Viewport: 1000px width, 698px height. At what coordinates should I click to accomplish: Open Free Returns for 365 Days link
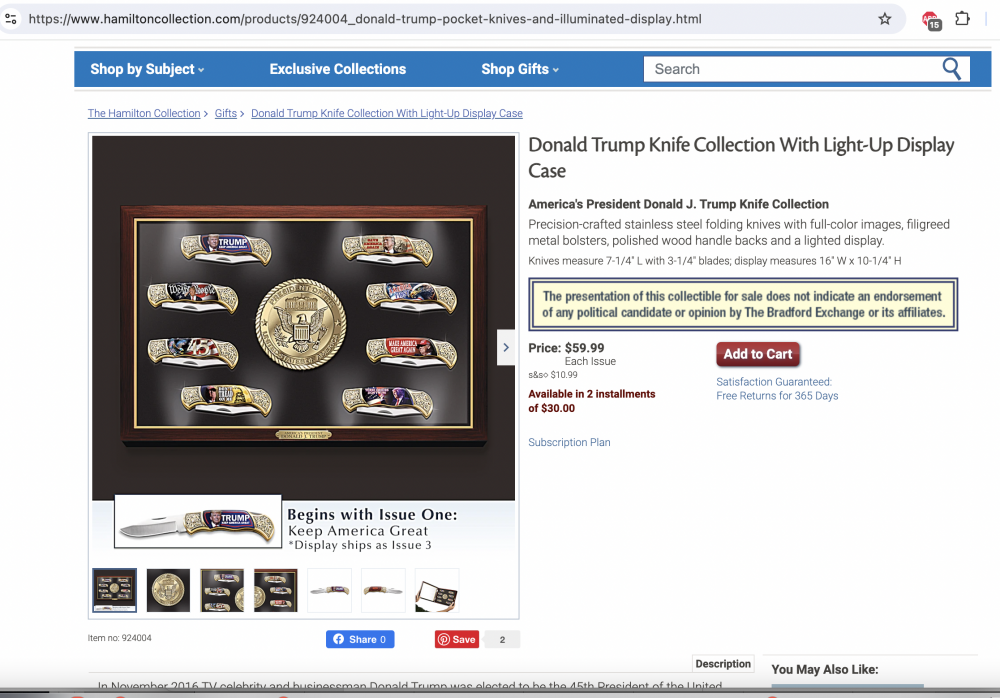click(x=777, y=396)
